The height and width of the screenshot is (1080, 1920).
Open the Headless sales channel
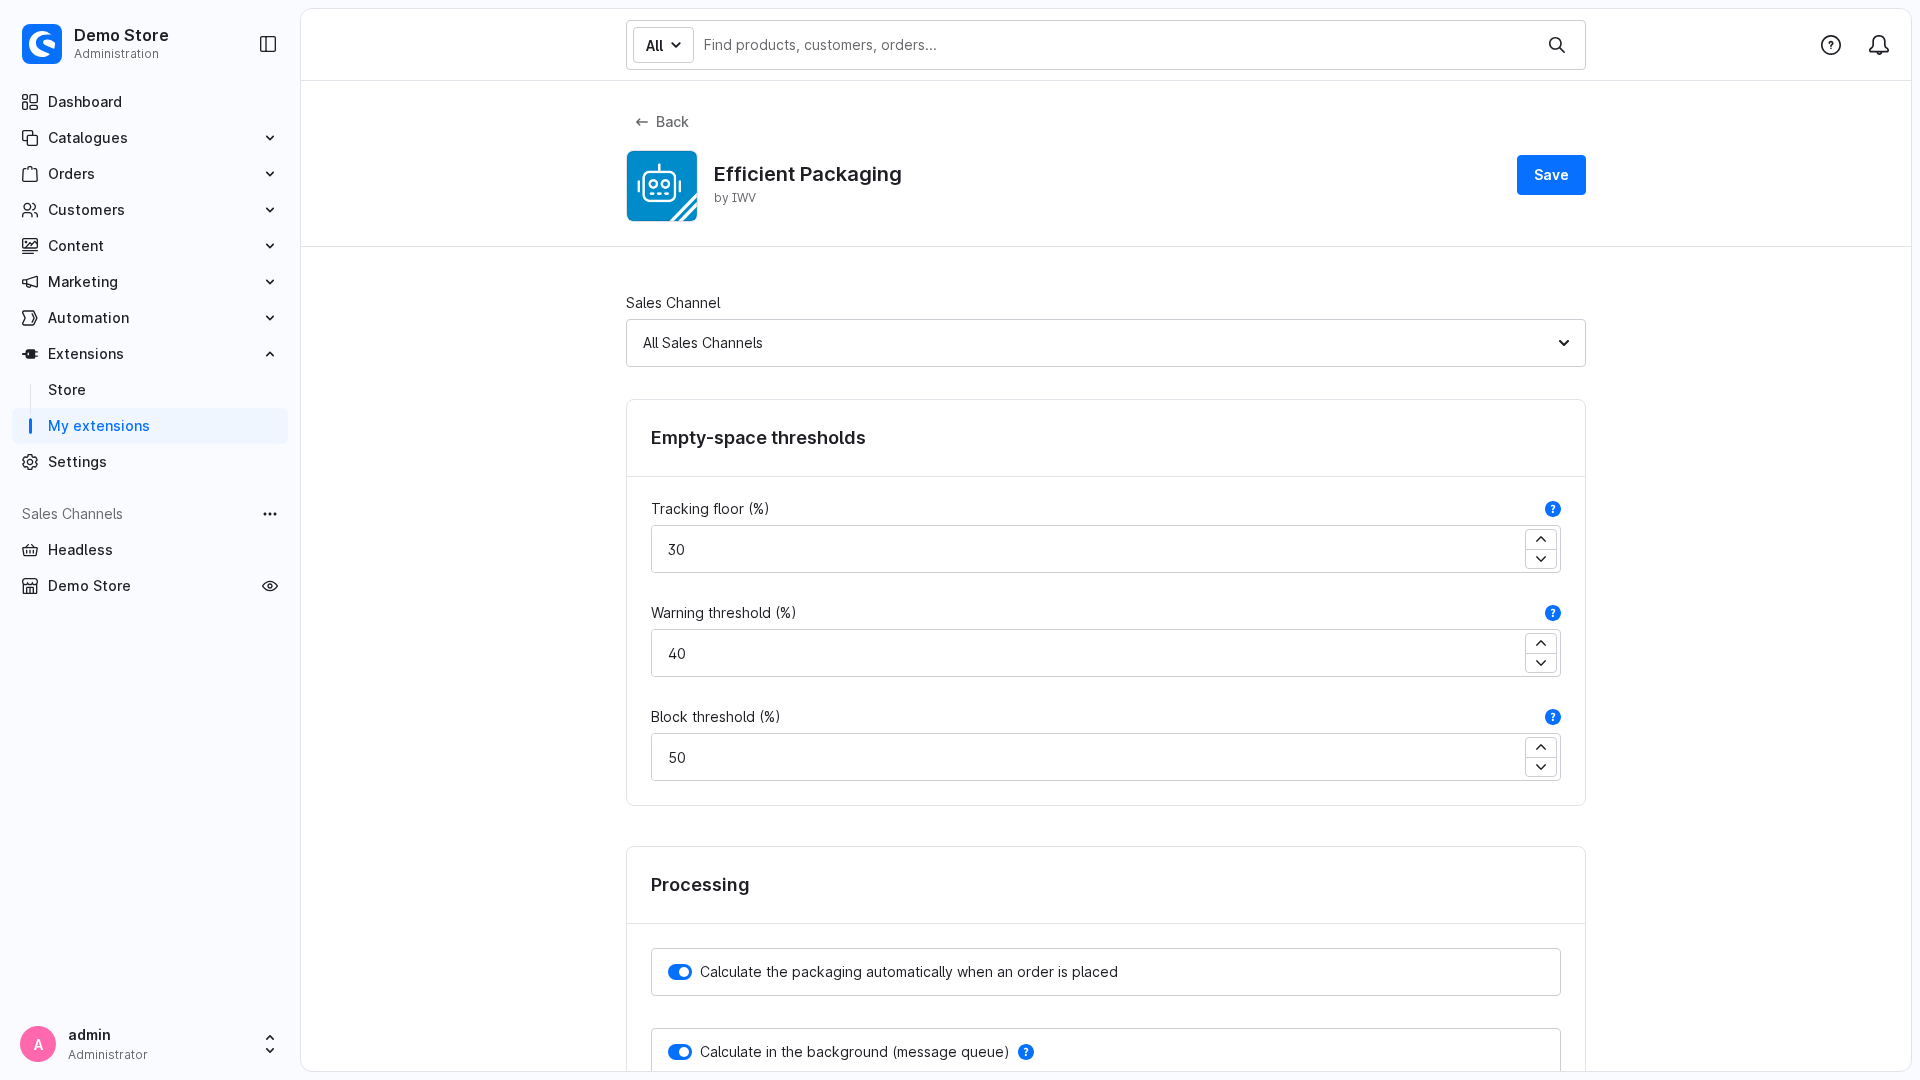(150, 550)
